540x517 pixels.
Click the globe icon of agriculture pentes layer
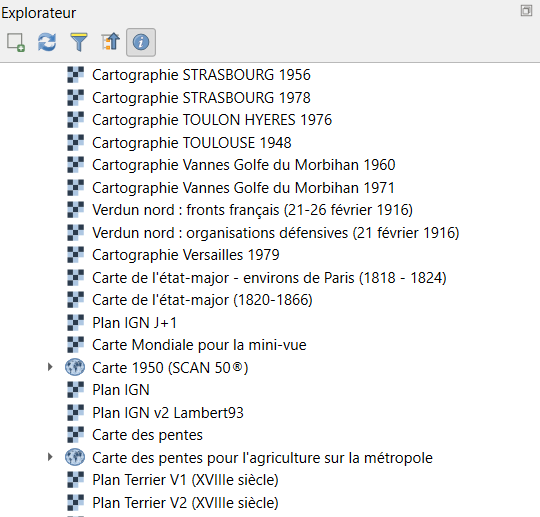(x=75, y=457)
